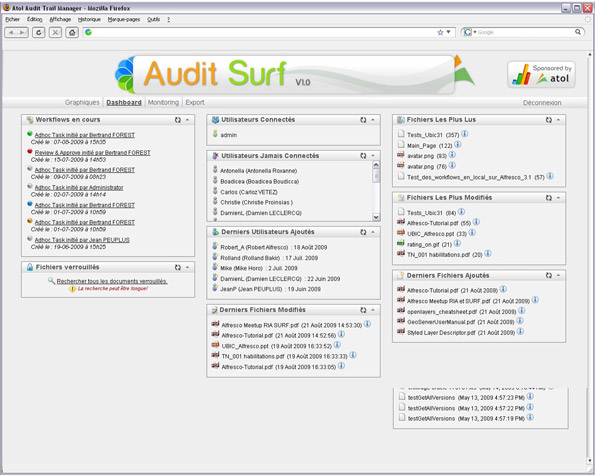Screen dimensions: 595x476
Task: Show info for Styled Layer Descriptor.pdf
Action: pos(521,331)
